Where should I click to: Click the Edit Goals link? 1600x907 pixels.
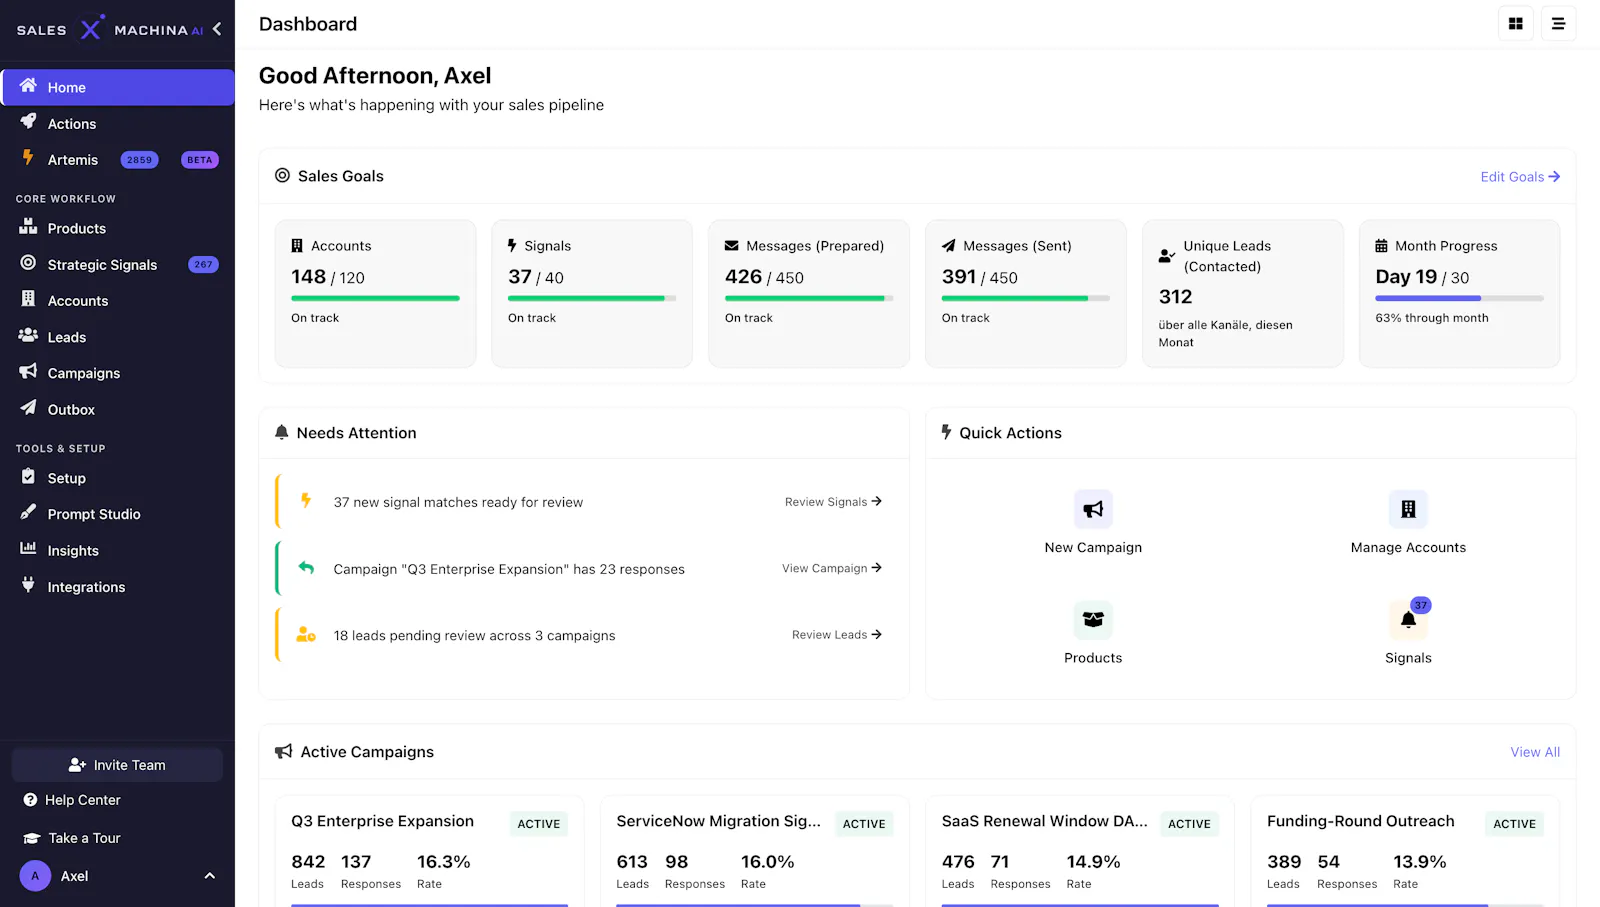point(1520,177)
